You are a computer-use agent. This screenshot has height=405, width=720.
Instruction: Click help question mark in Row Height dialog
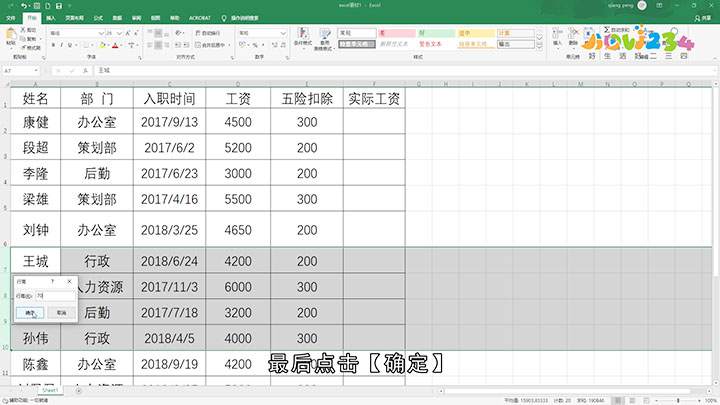[x=53, y=281]
